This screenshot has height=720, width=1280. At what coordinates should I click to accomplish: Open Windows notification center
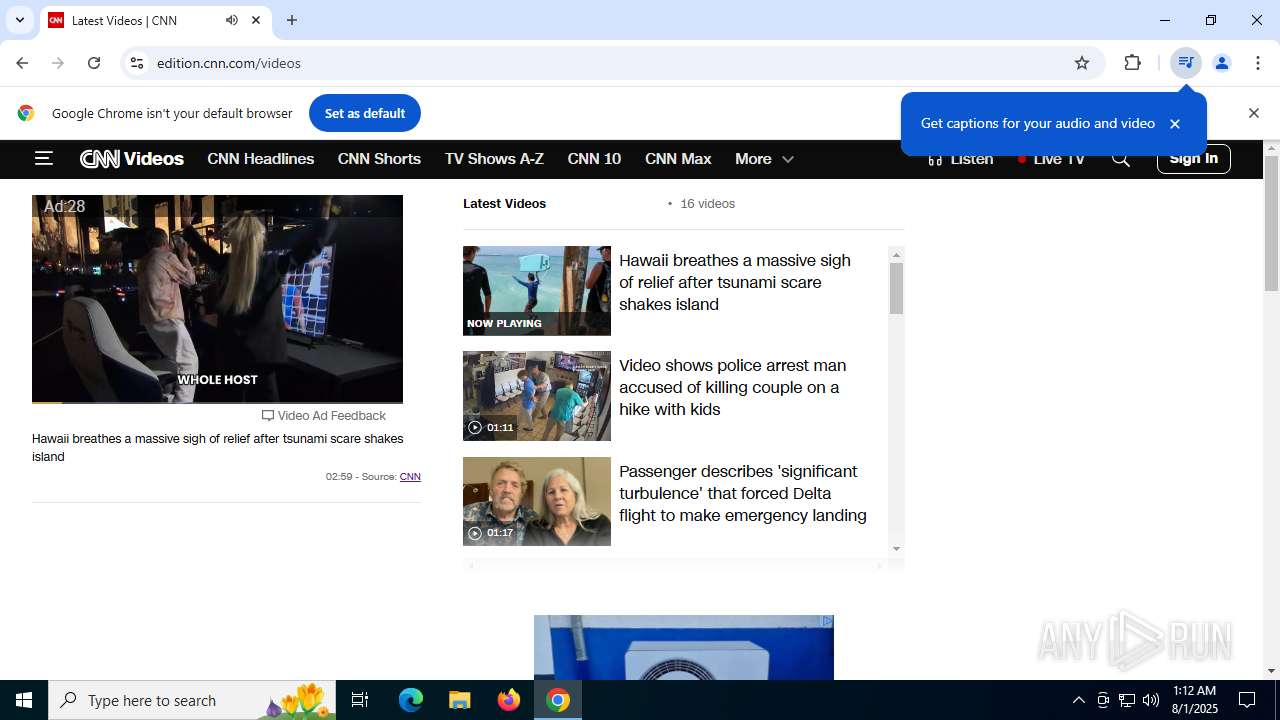1247,700
